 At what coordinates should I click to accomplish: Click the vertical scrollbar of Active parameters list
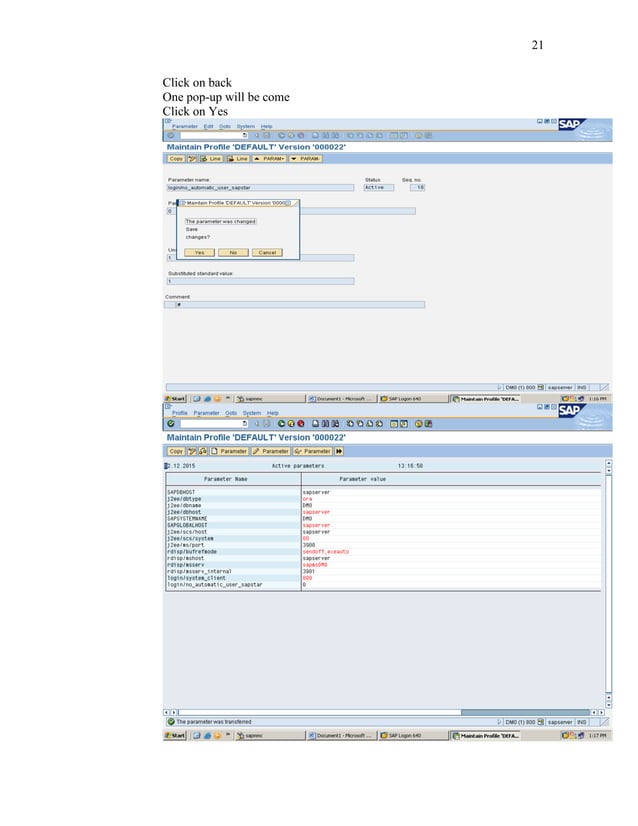tap(608, 584)
